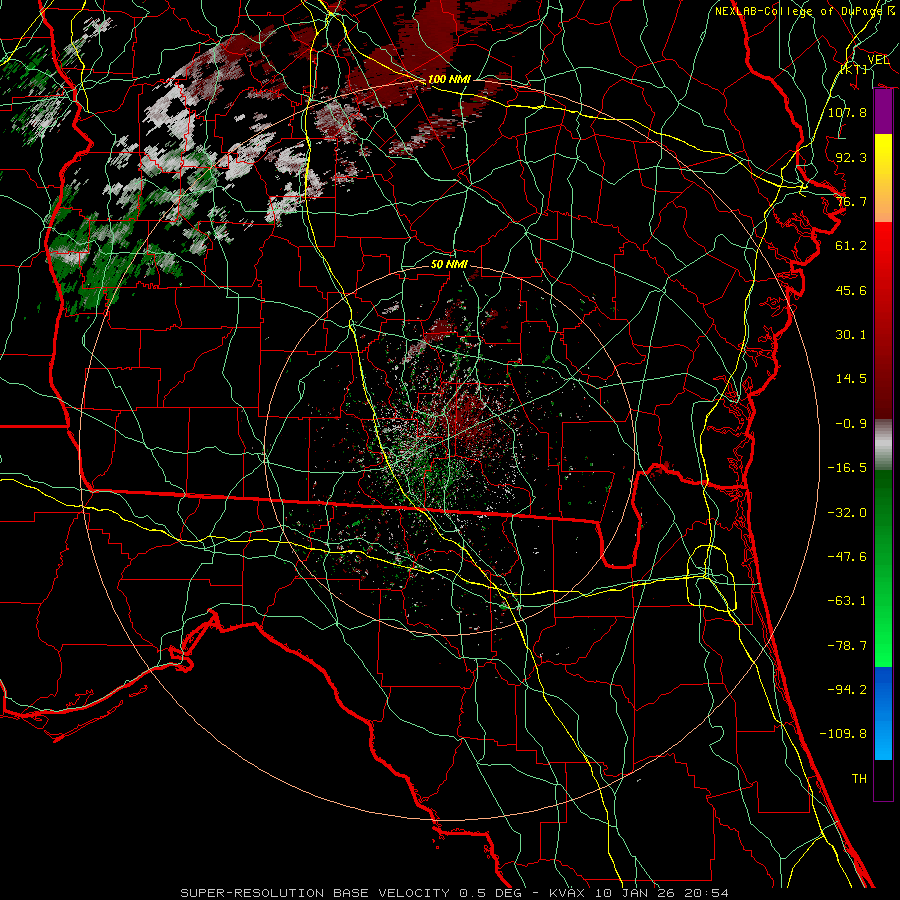Click the 20:54 timestamp in caption
Screen dimensions: 900x900
tap(709, 893)
